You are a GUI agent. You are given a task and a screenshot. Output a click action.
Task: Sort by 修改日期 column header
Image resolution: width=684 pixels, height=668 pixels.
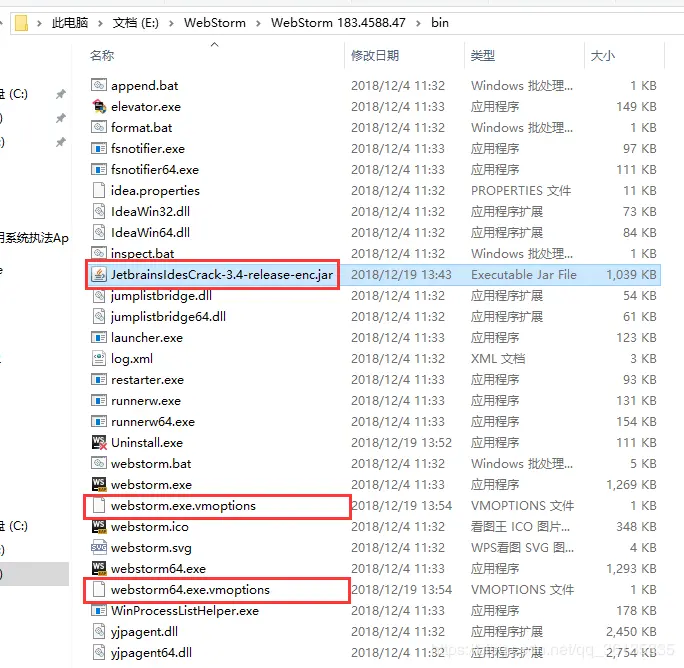click(x=375, y=55)
